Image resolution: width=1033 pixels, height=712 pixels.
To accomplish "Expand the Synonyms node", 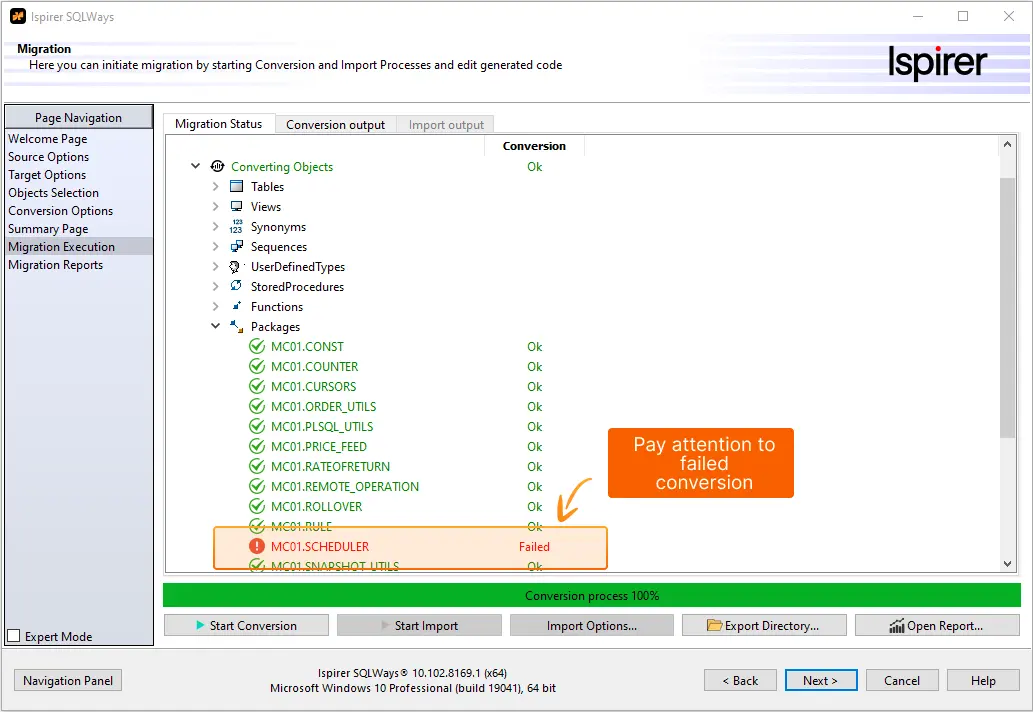I will tap(215, 227).
